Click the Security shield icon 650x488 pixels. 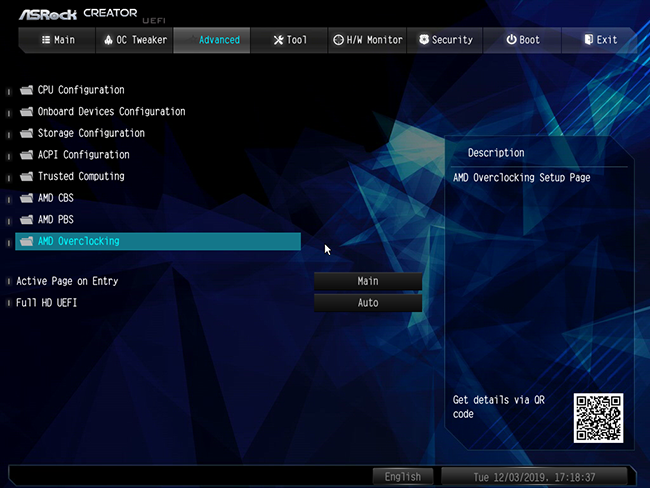pos(424,39)
